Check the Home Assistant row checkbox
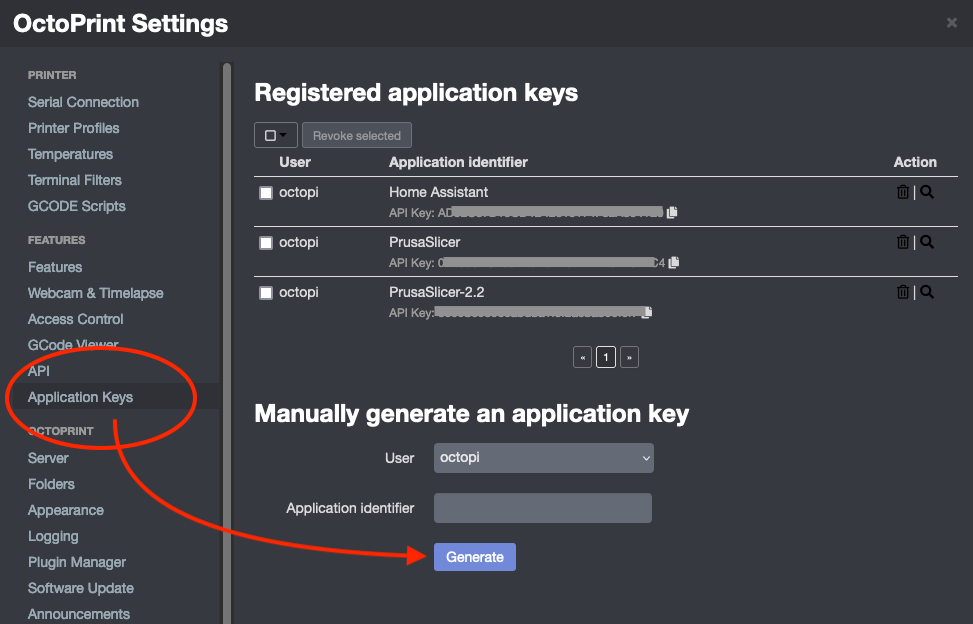The width and height of the screenshot is (973, 624). (266, 193)
